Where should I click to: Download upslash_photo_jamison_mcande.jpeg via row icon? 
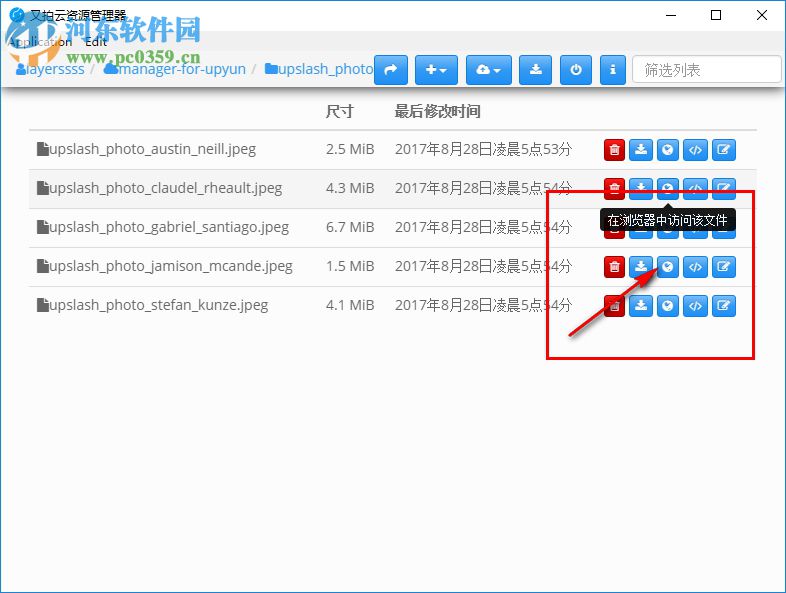point(641,267)
